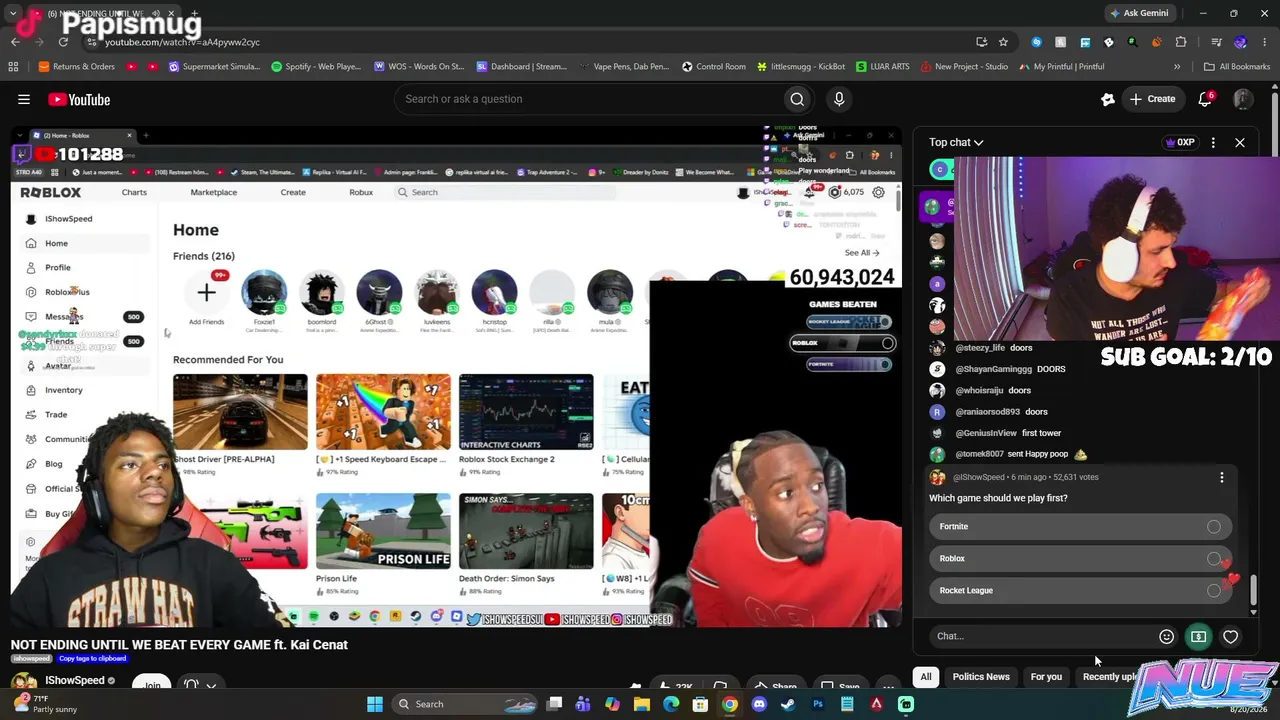Open the Returns & Orders bookmark

[x=76, y=67]
